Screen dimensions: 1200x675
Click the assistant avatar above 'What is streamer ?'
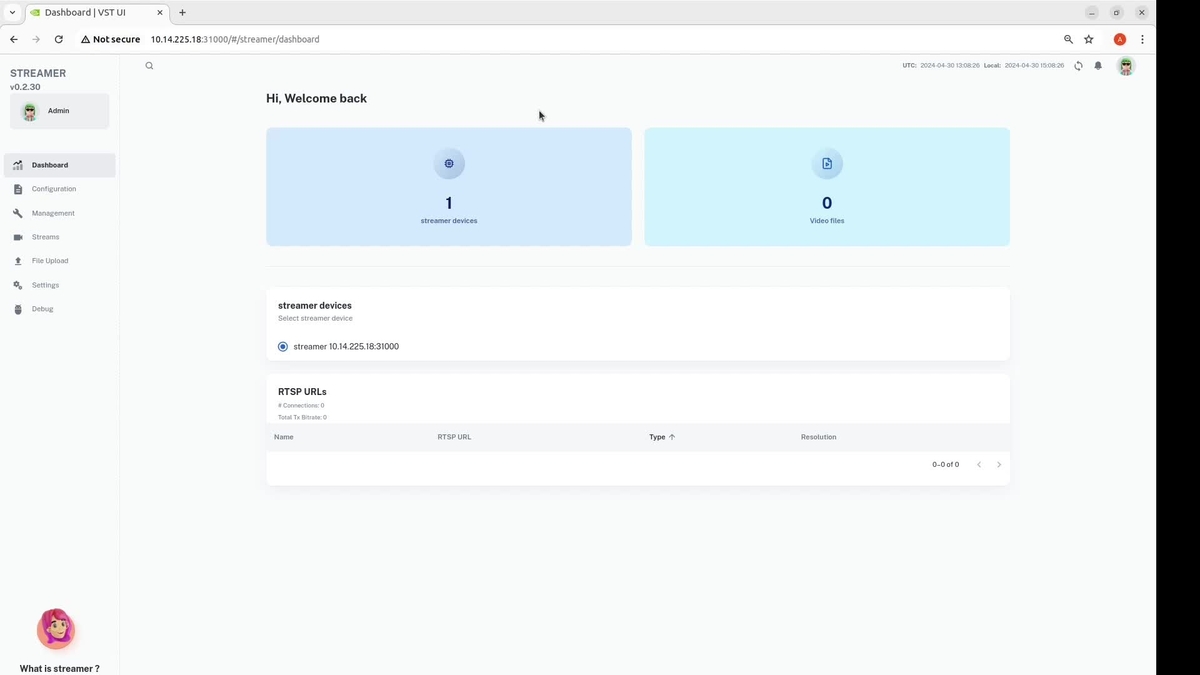pos(56,629)
